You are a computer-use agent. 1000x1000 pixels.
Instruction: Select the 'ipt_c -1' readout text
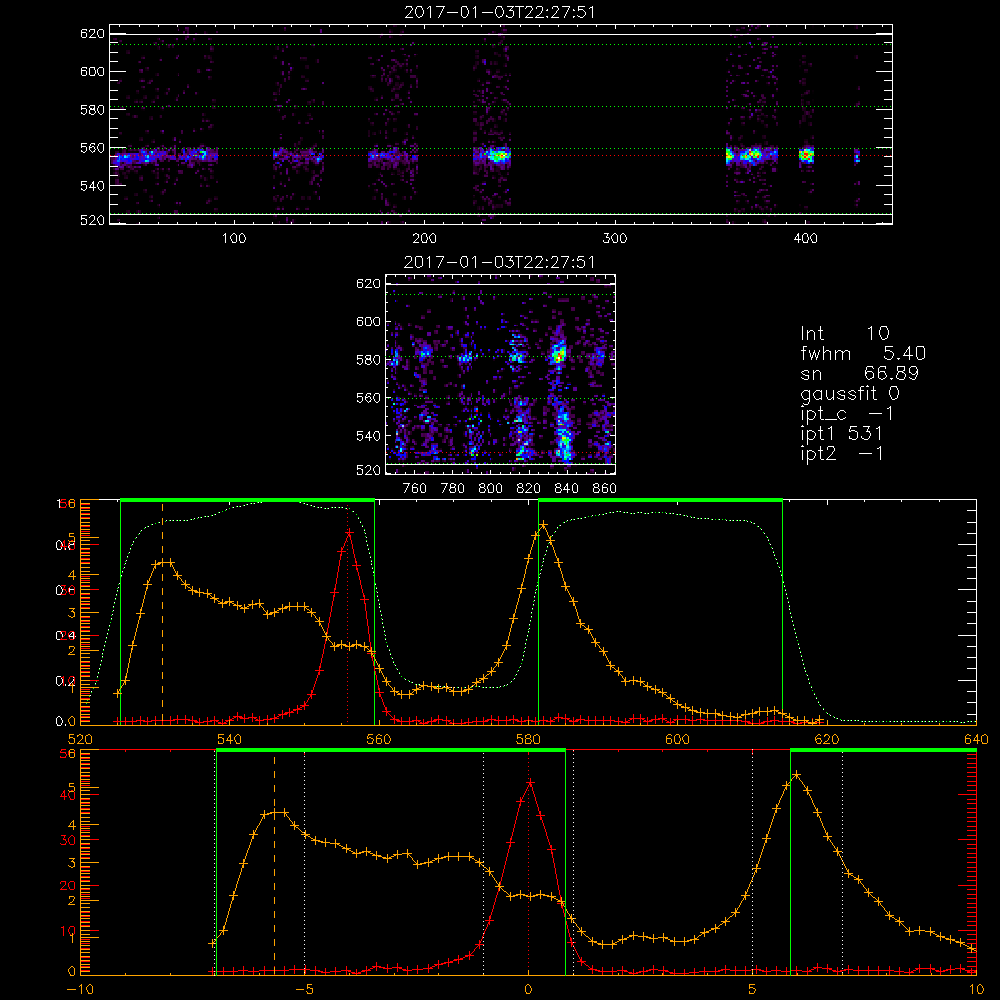tap(848, 414)
